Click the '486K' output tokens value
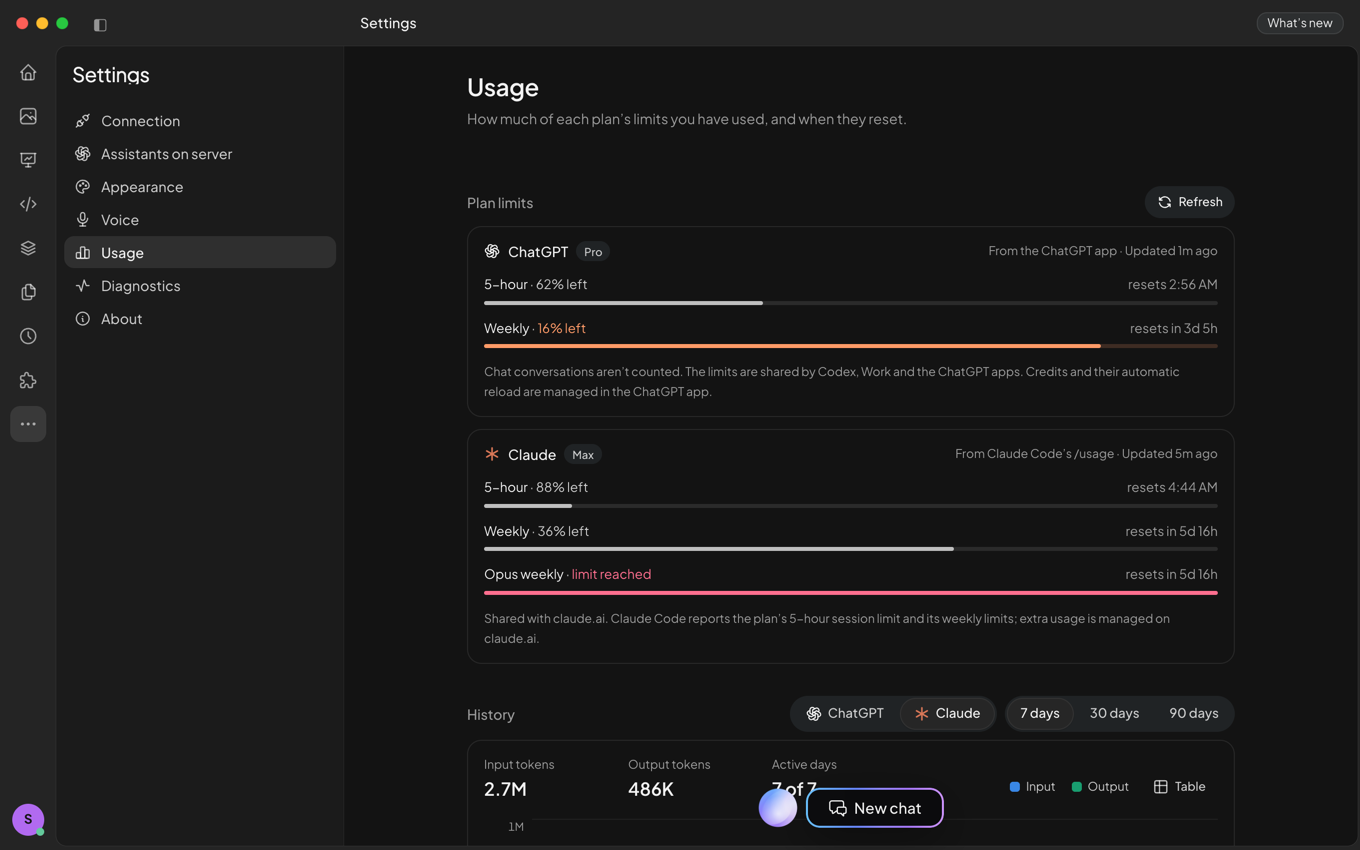Image resolution: width=1360 pixels, height=850 pixels. 651,789
